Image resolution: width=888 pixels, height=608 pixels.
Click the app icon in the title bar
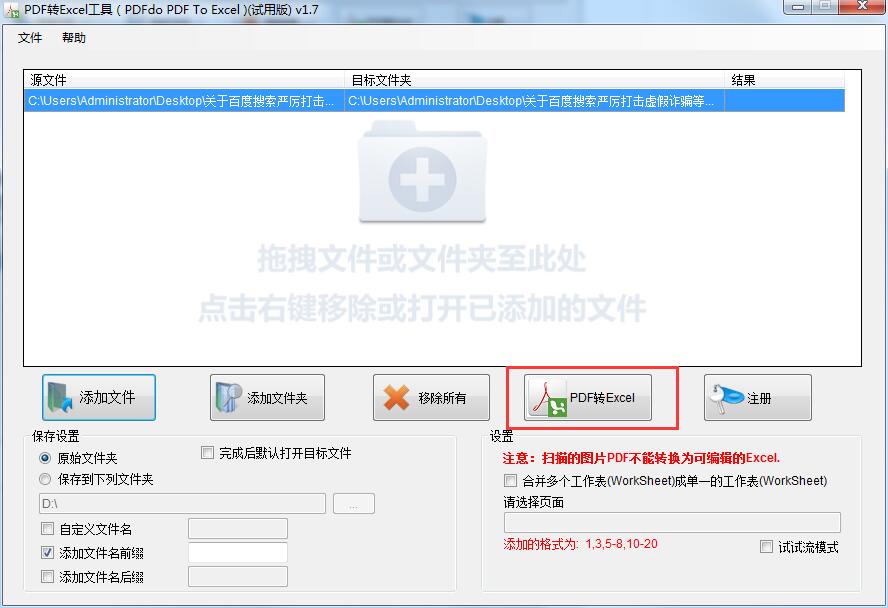click(x=12, y=10)
